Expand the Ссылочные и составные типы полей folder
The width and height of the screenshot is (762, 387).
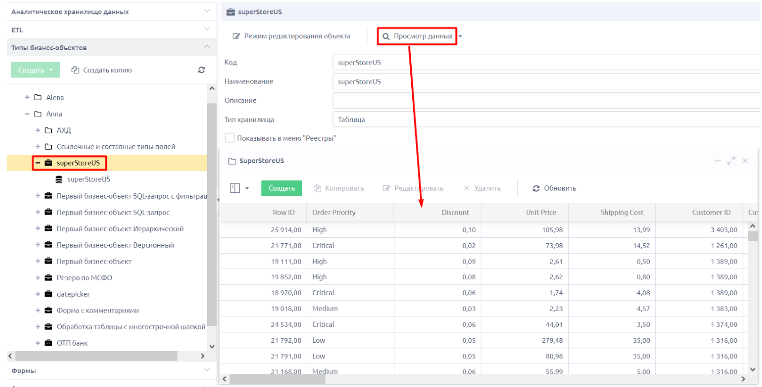37,146
